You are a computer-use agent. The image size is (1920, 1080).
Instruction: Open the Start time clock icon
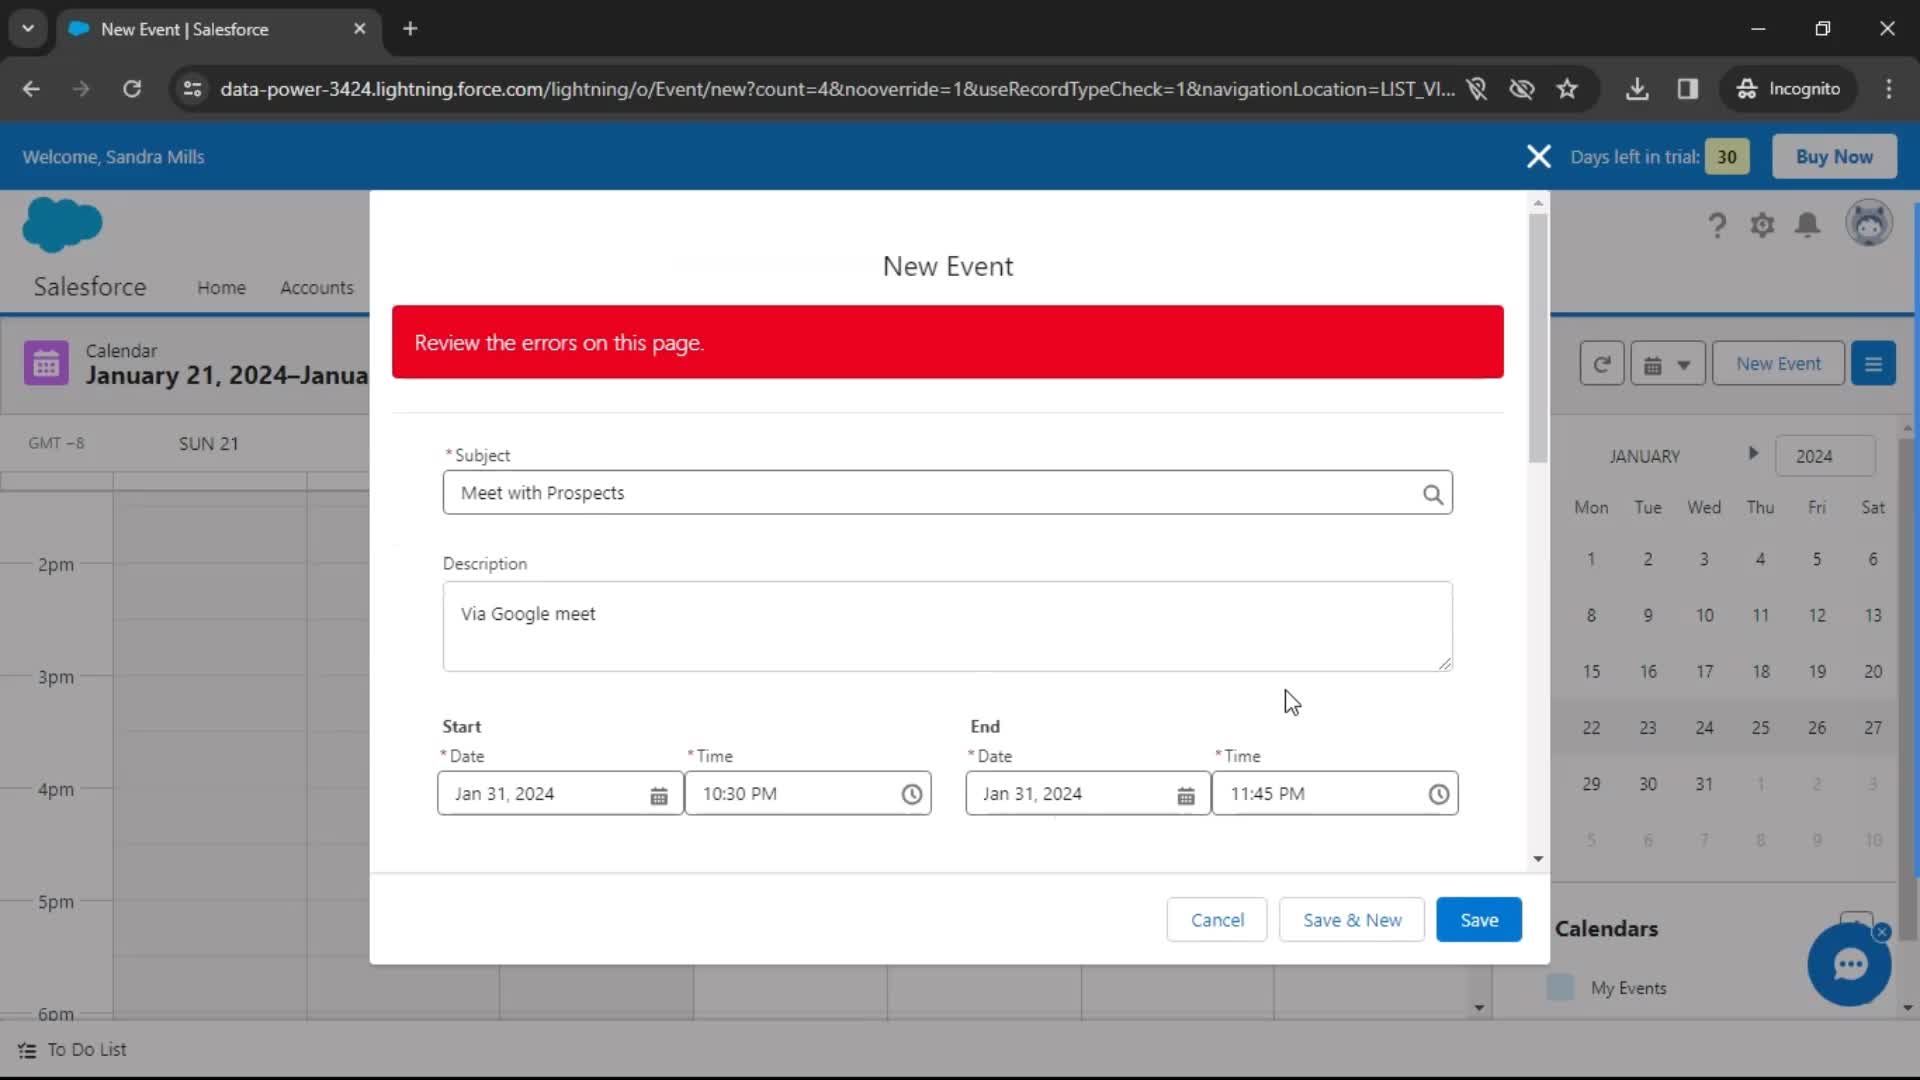(x=911, y=794)
